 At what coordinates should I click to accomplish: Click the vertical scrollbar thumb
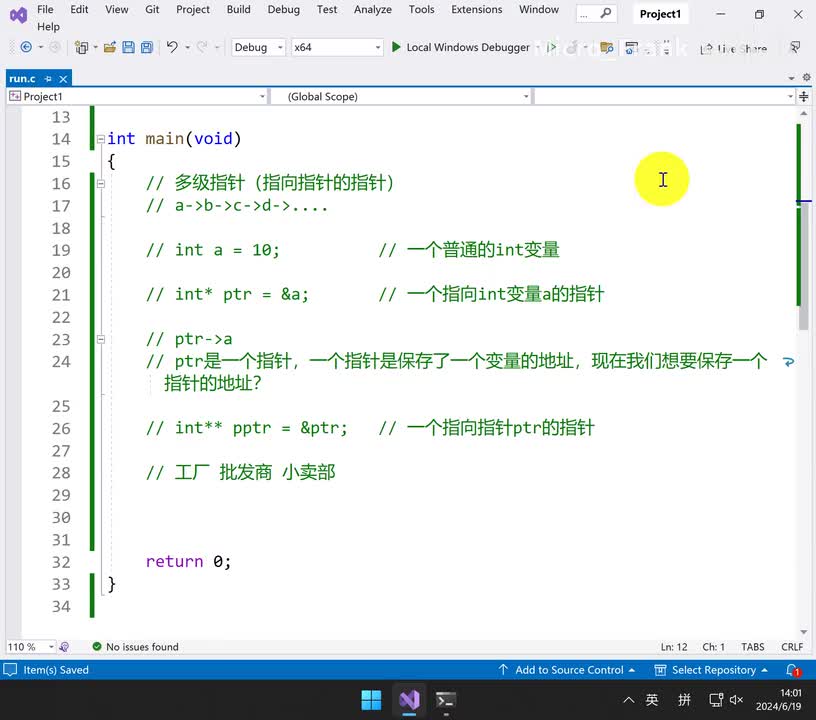804,265
